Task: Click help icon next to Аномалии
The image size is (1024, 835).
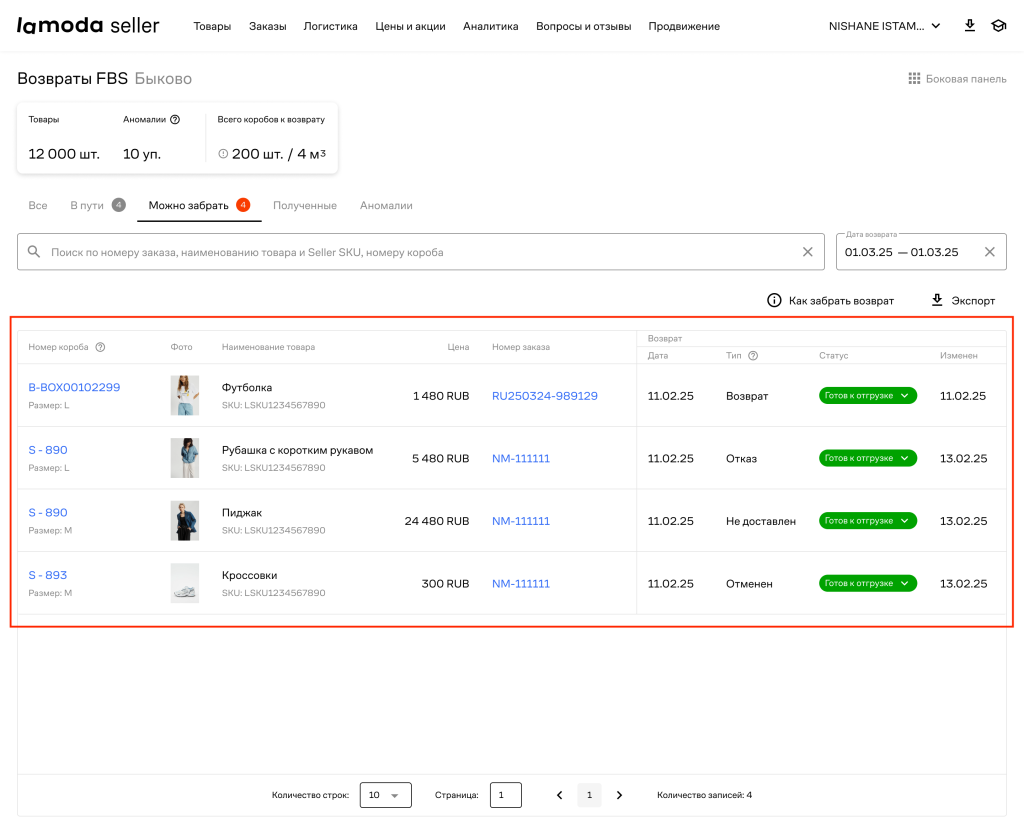Action: (175, 119)
